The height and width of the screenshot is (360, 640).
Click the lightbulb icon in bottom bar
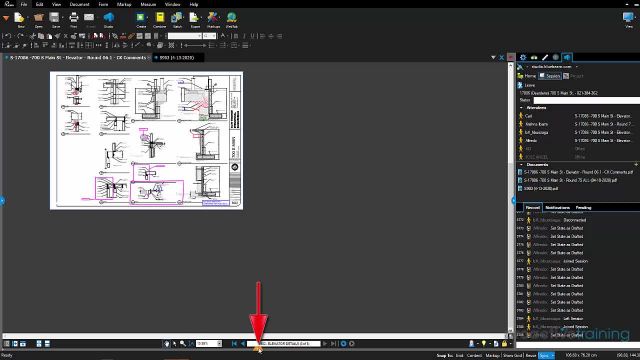tap(484, 344)
